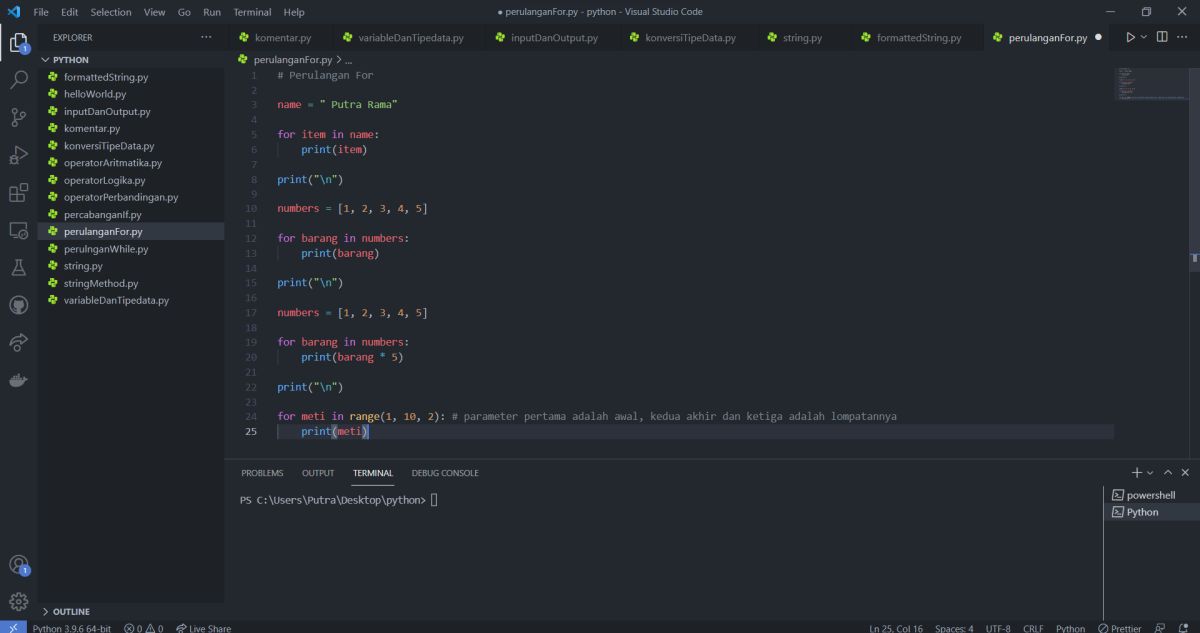Viewport: 1200px width, 633px height.
Task: Split the editor to the right
Action: coord(1162,37)
